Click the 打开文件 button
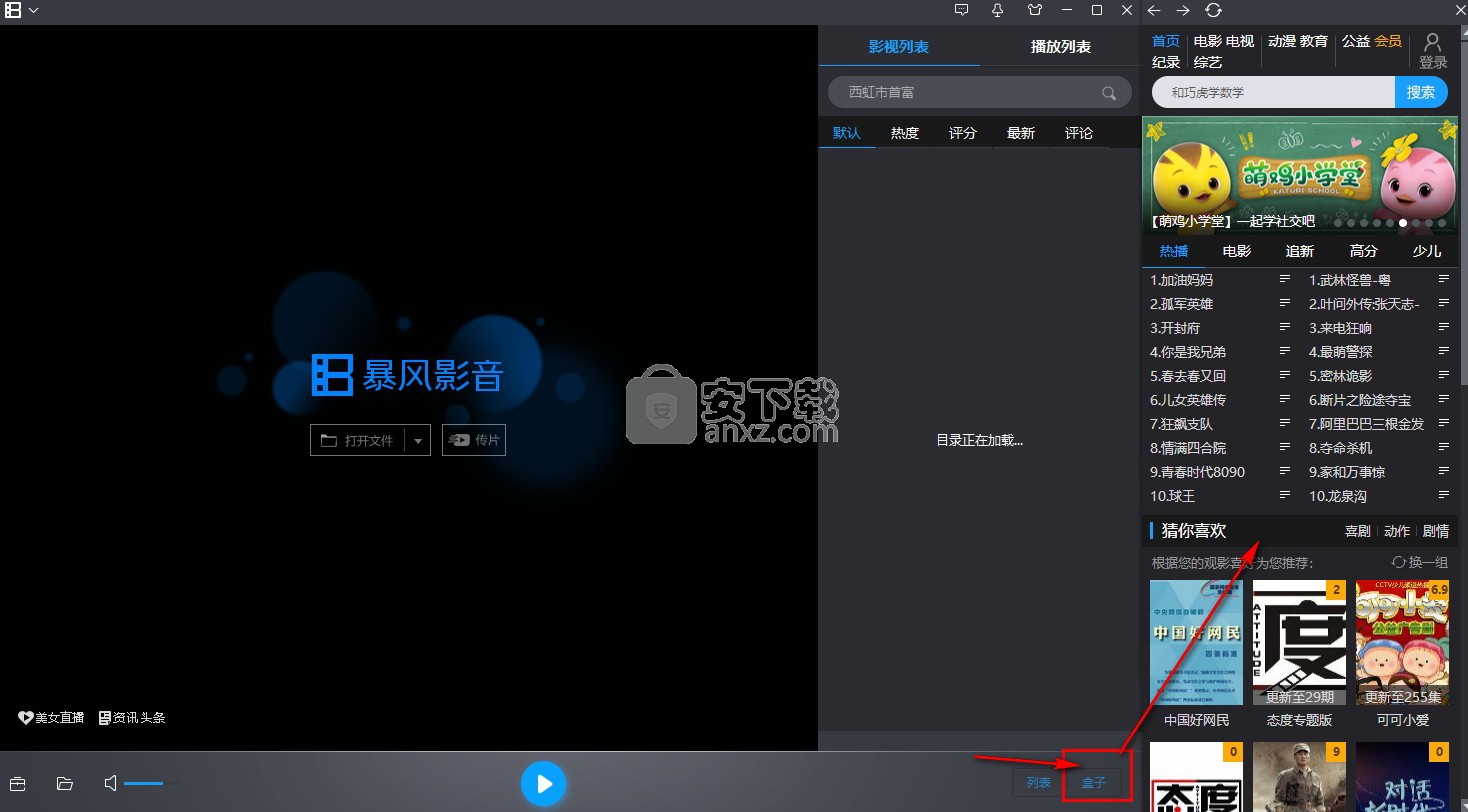 point(357,440)
